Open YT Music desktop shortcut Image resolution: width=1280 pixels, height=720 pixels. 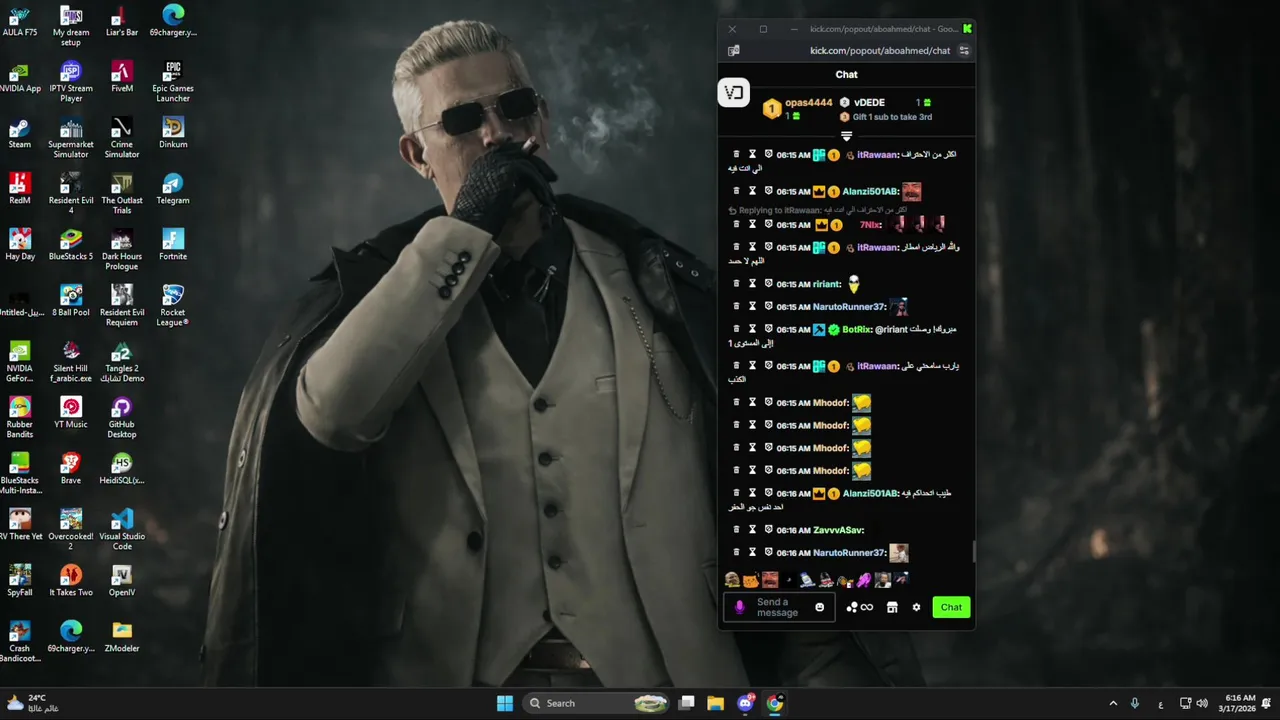pyautogui.click(x=71, y=413)
